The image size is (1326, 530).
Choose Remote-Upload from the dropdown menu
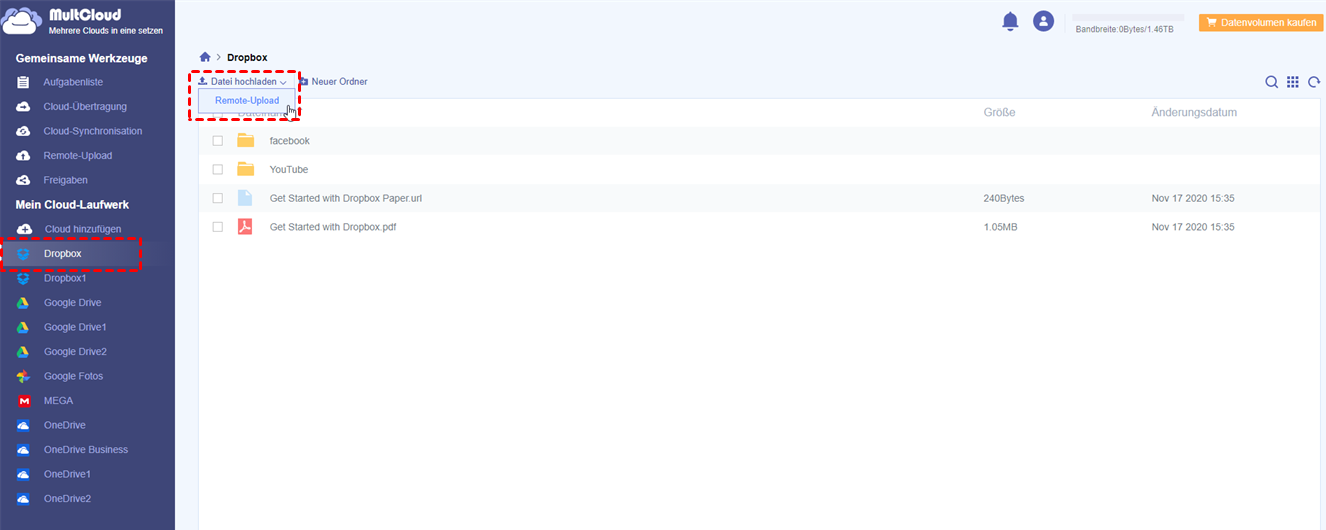[x=247, y=101]
